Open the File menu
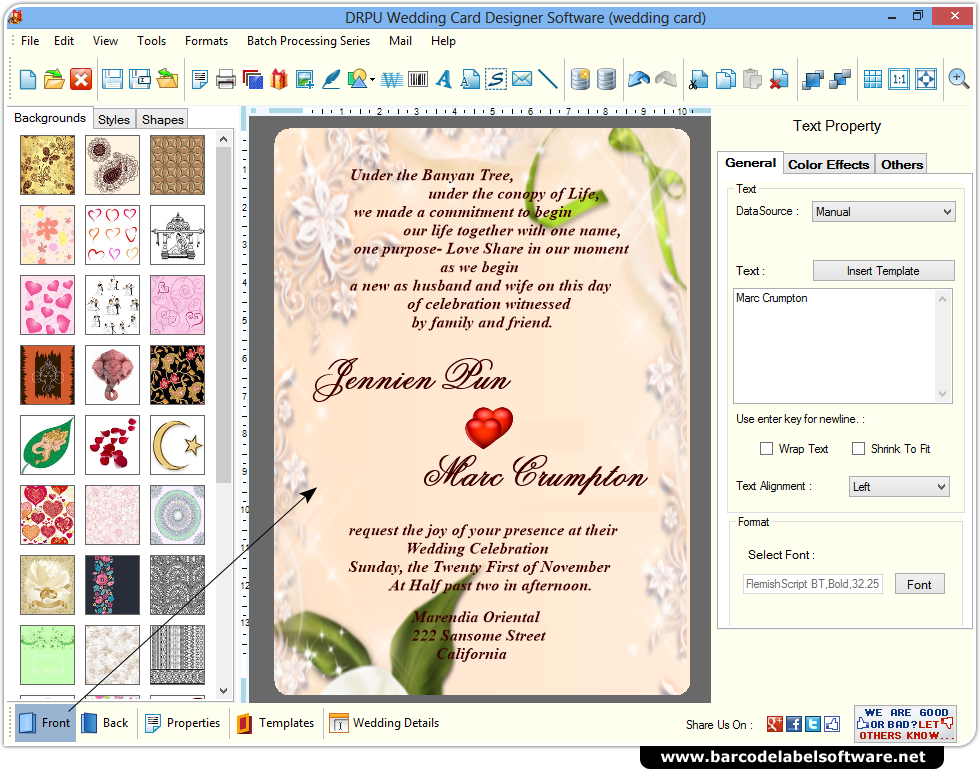Viewport: 980px width, 769px height. tap(30, 41)
